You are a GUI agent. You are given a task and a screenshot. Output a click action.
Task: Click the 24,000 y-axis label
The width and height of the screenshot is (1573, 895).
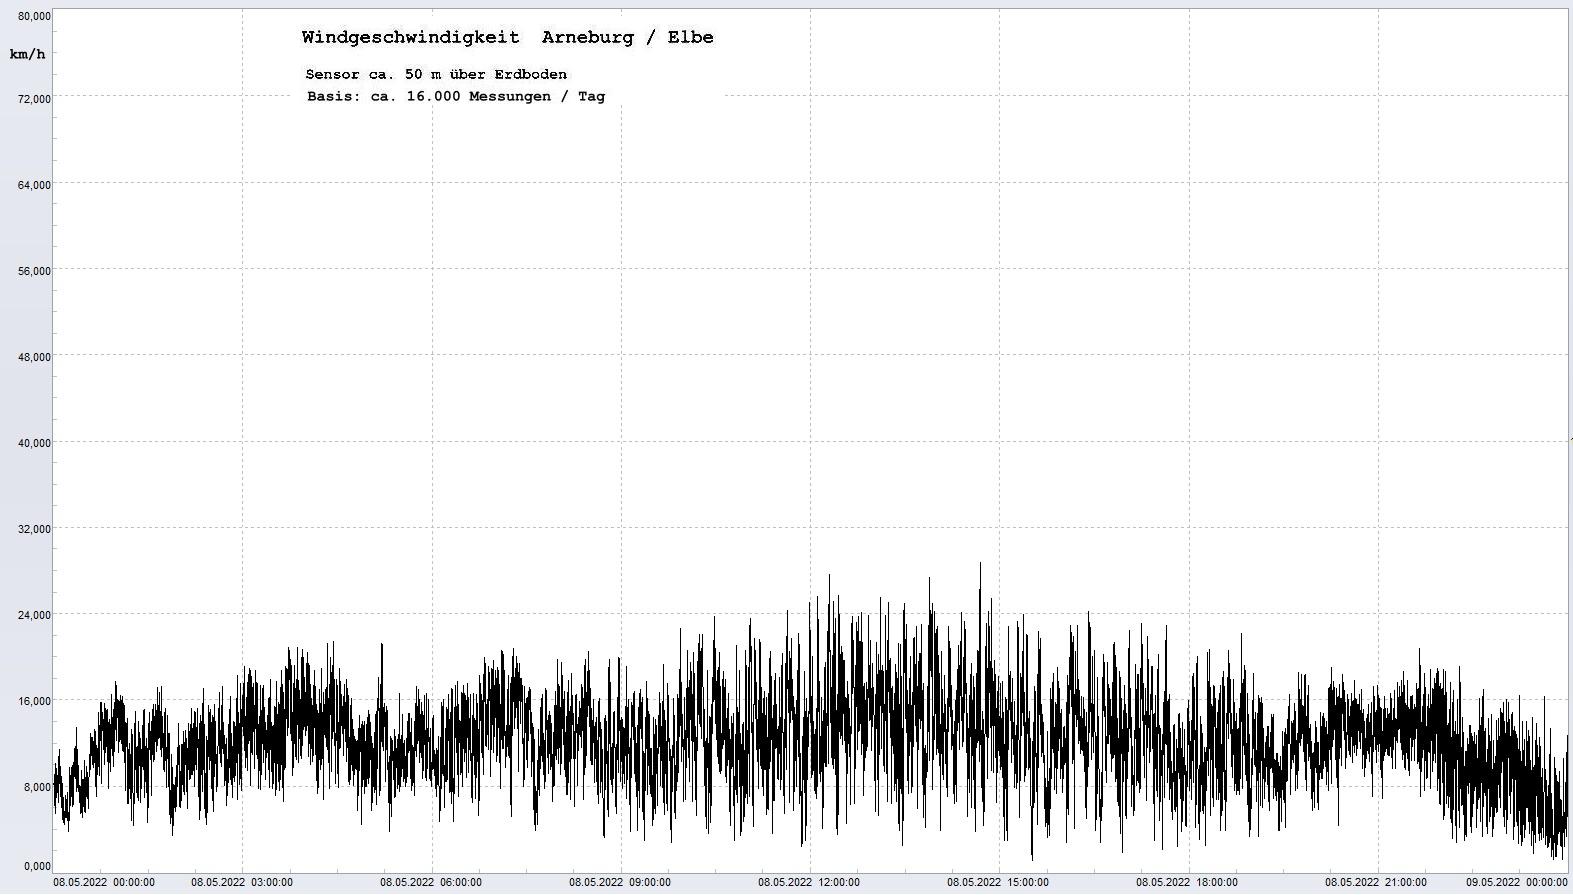pos(34,615)
